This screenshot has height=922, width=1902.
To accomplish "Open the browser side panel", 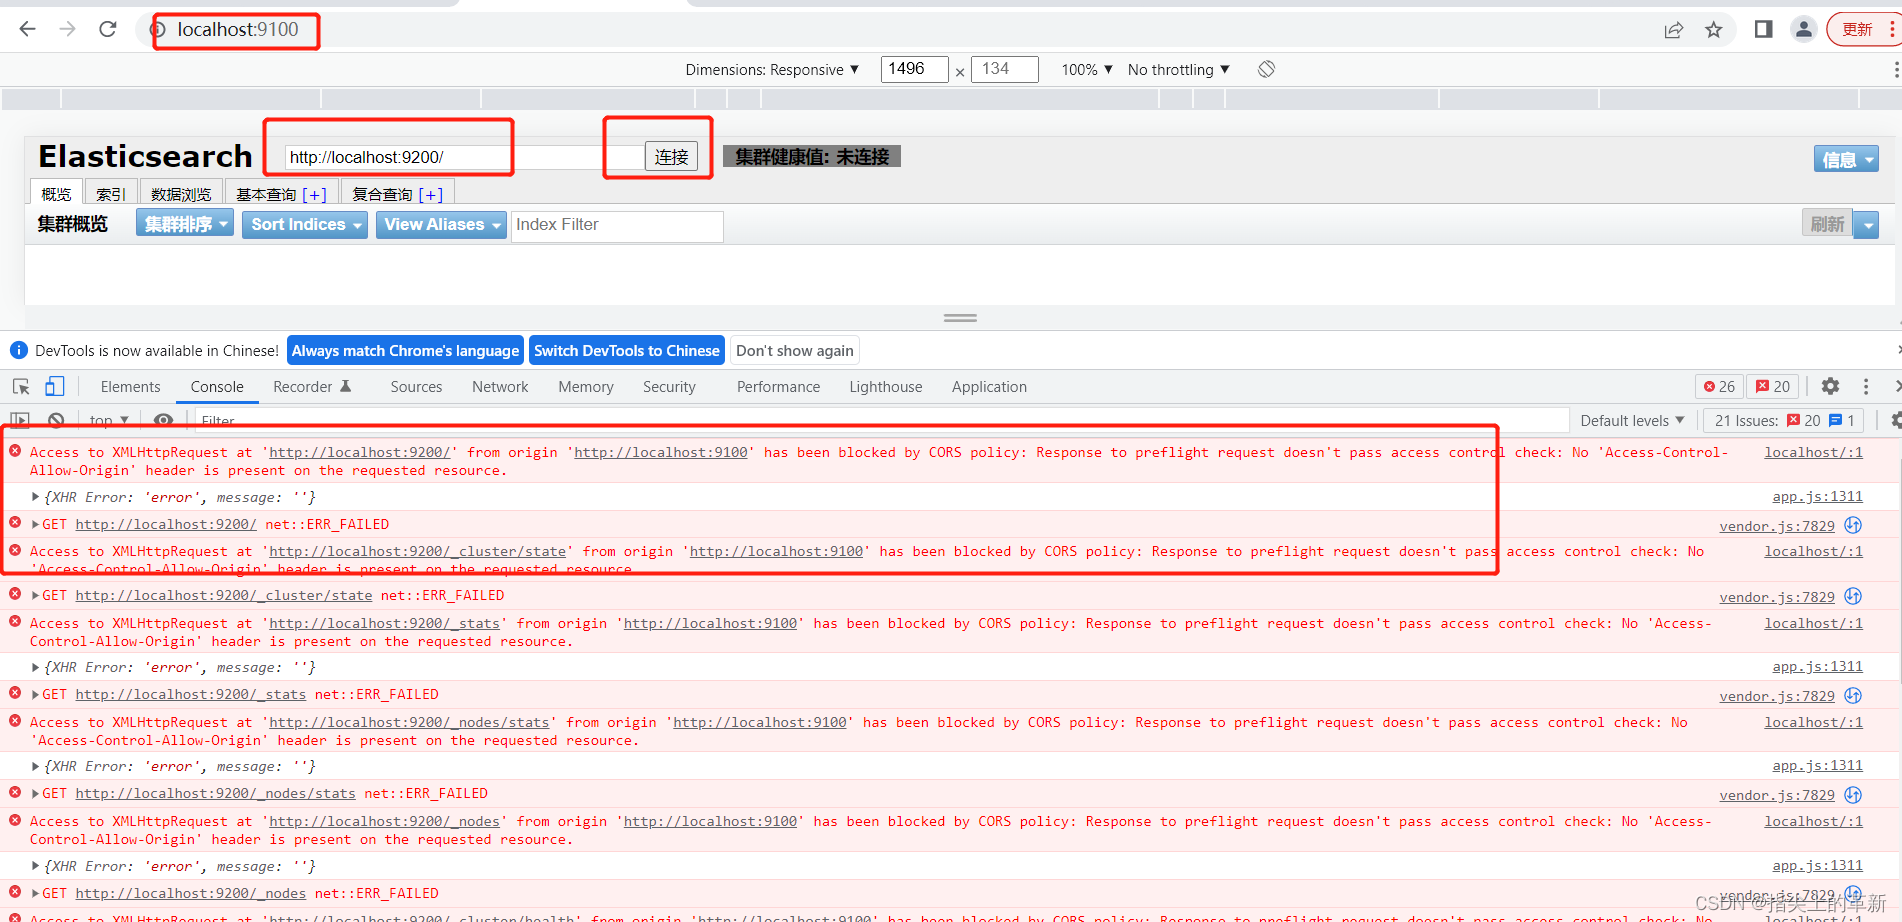I will [1764, 29].
